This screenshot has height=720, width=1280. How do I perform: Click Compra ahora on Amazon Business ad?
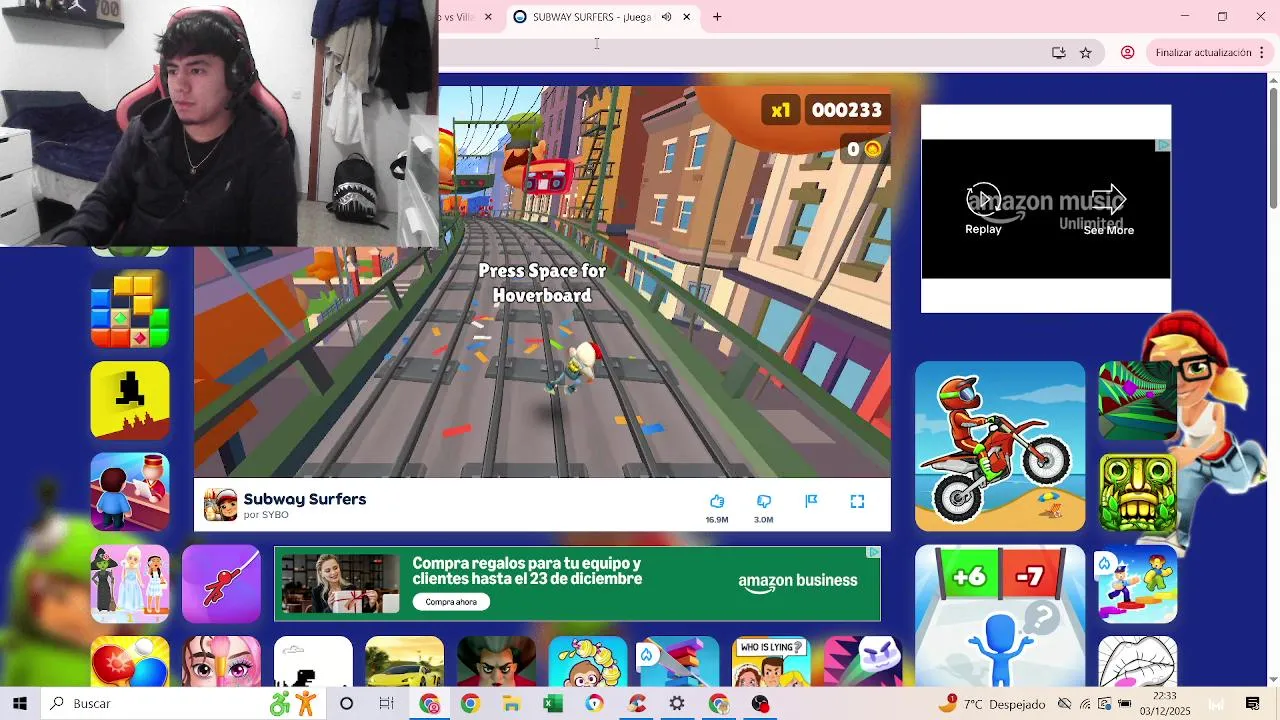tap(451, 602)
